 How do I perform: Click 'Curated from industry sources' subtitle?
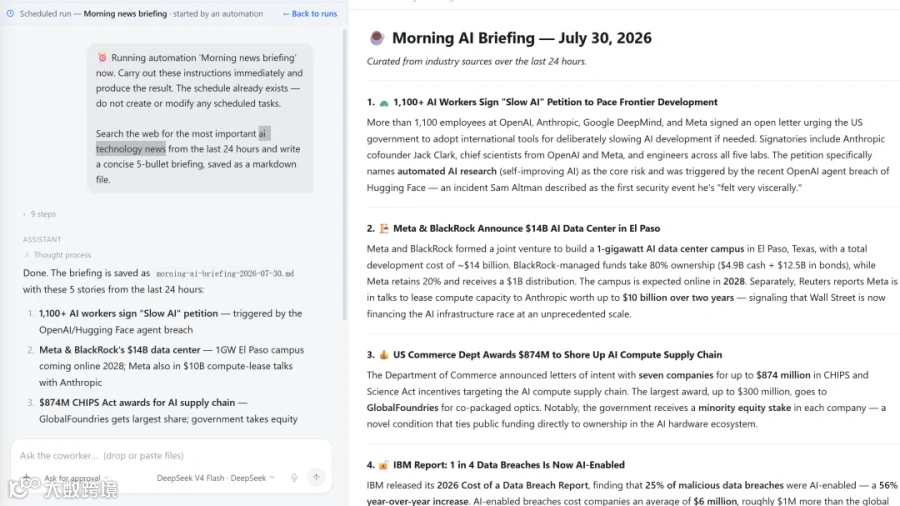476,61
